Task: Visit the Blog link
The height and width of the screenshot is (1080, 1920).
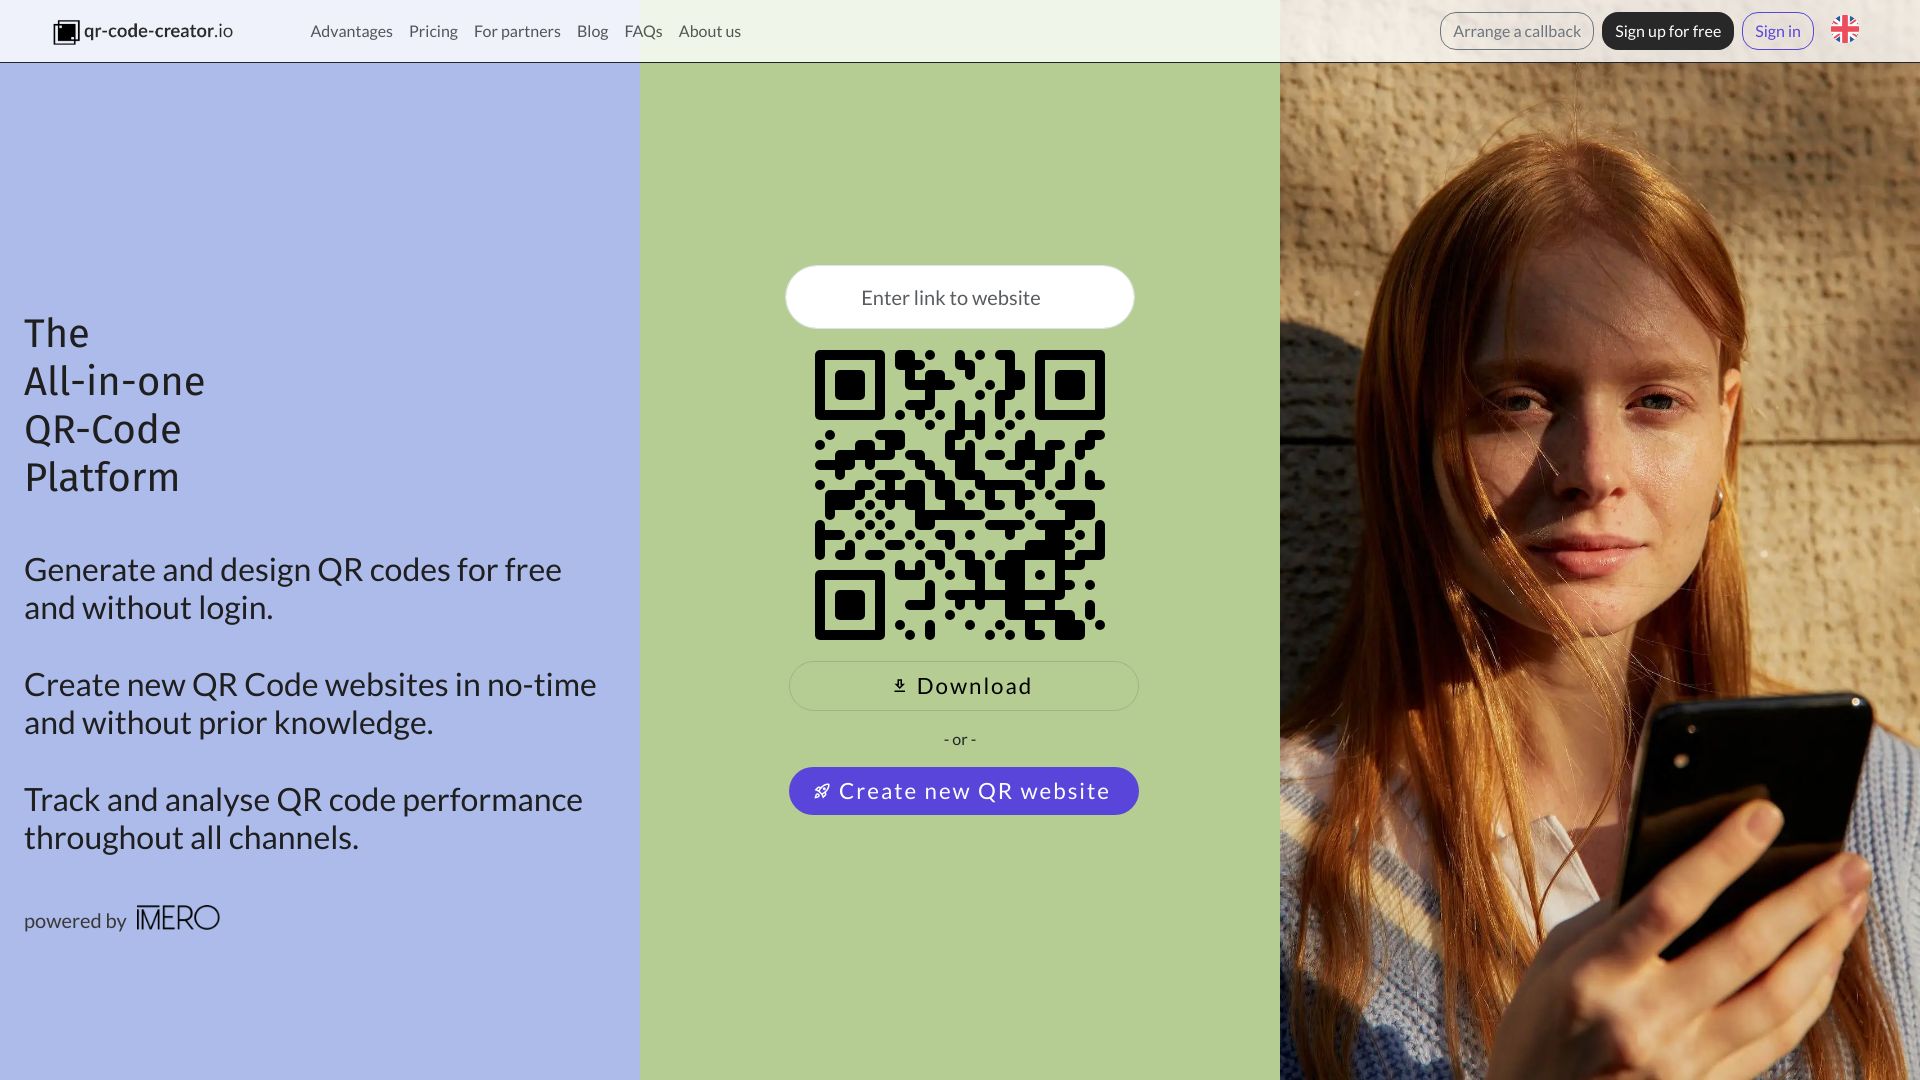Action: tap(592, 31)
